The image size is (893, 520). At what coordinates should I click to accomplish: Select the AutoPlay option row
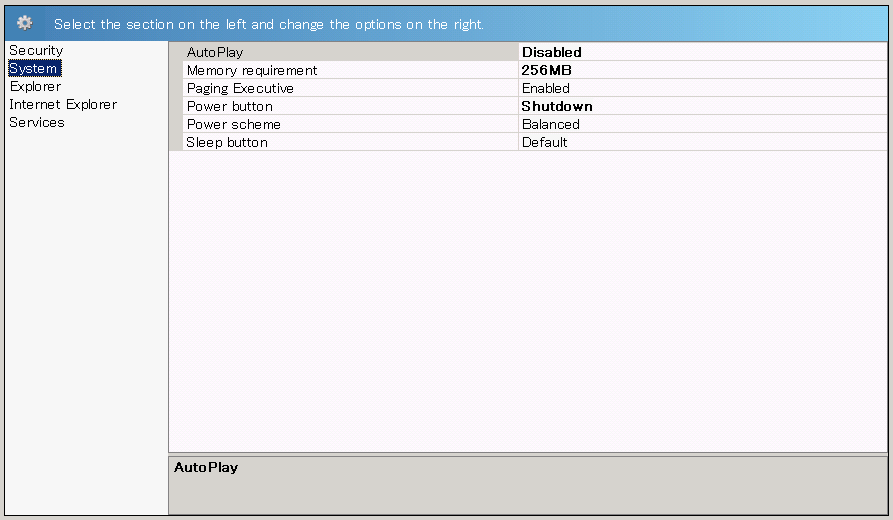click(x=350, y=52)
